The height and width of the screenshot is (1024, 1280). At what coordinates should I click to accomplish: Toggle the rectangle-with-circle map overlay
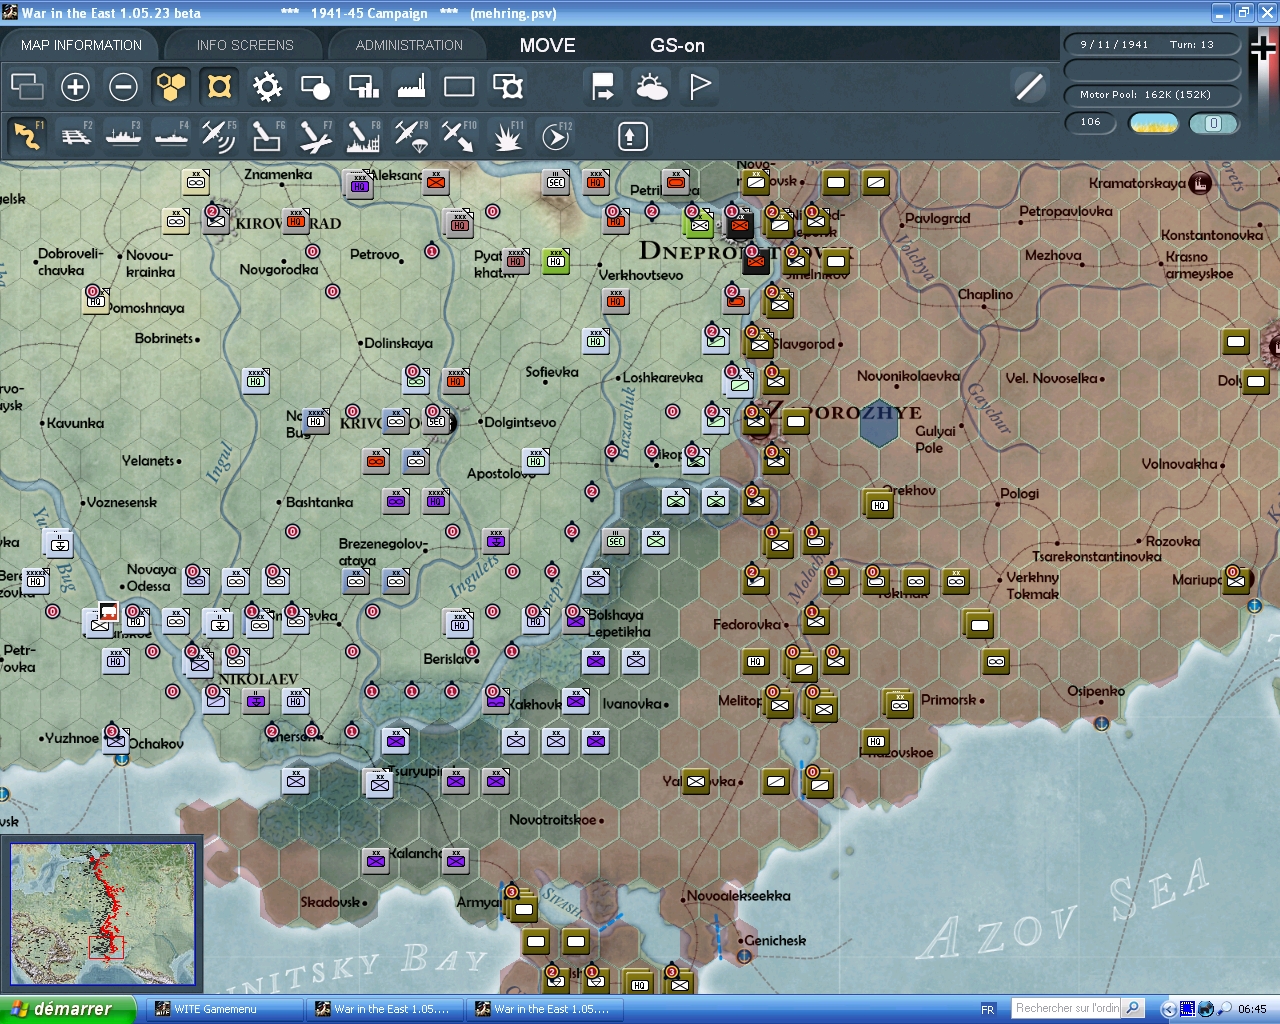315,87
